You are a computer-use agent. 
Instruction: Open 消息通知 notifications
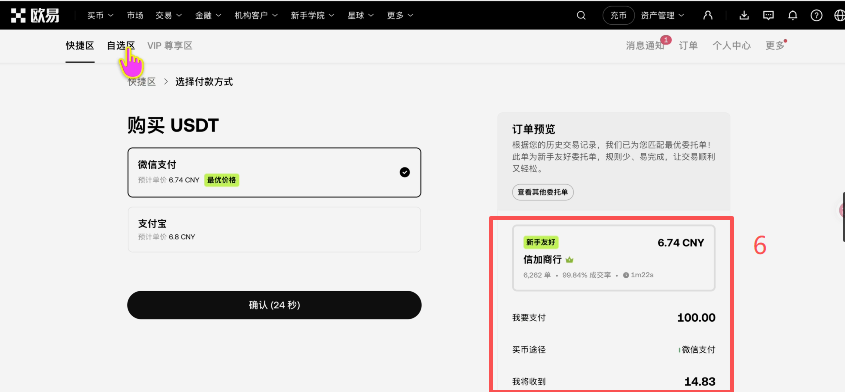point(645,46)
